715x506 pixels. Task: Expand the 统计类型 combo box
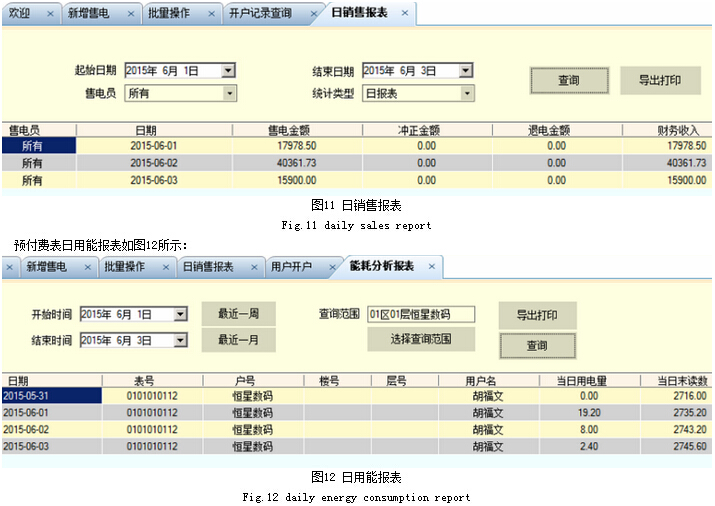[x=467, y=94]
